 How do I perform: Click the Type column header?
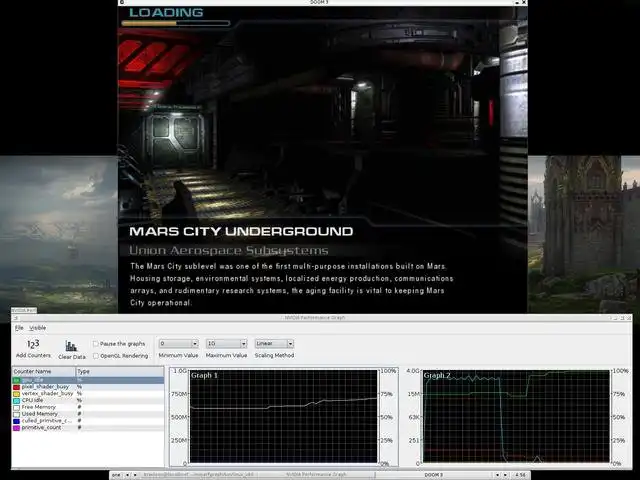[120, 371]
